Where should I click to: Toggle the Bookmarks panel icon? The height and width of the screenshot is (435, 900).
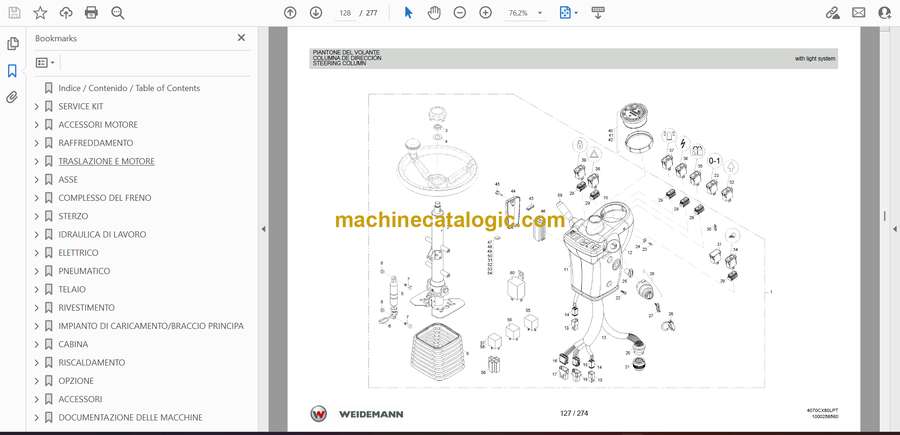[x=12, y=71]
